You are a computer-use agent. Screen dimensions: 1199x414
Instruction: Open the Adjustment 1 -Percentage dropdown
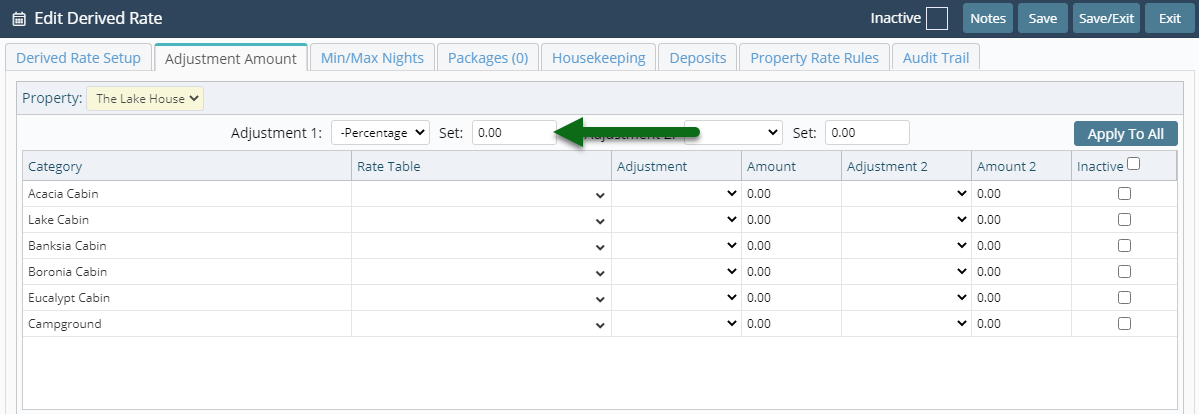click(x=381, y=132)
